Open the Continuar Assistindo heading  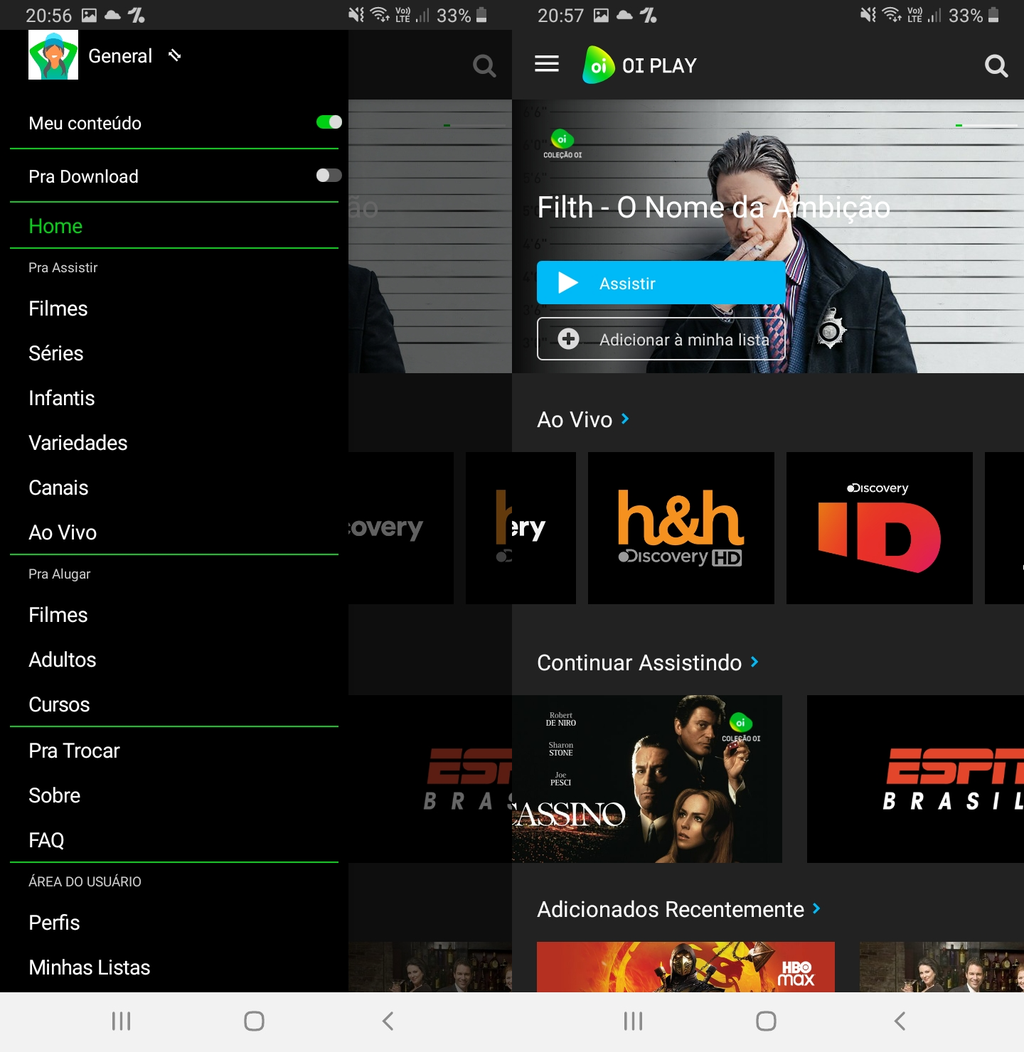pyautogui.click(x=639, y=663)
